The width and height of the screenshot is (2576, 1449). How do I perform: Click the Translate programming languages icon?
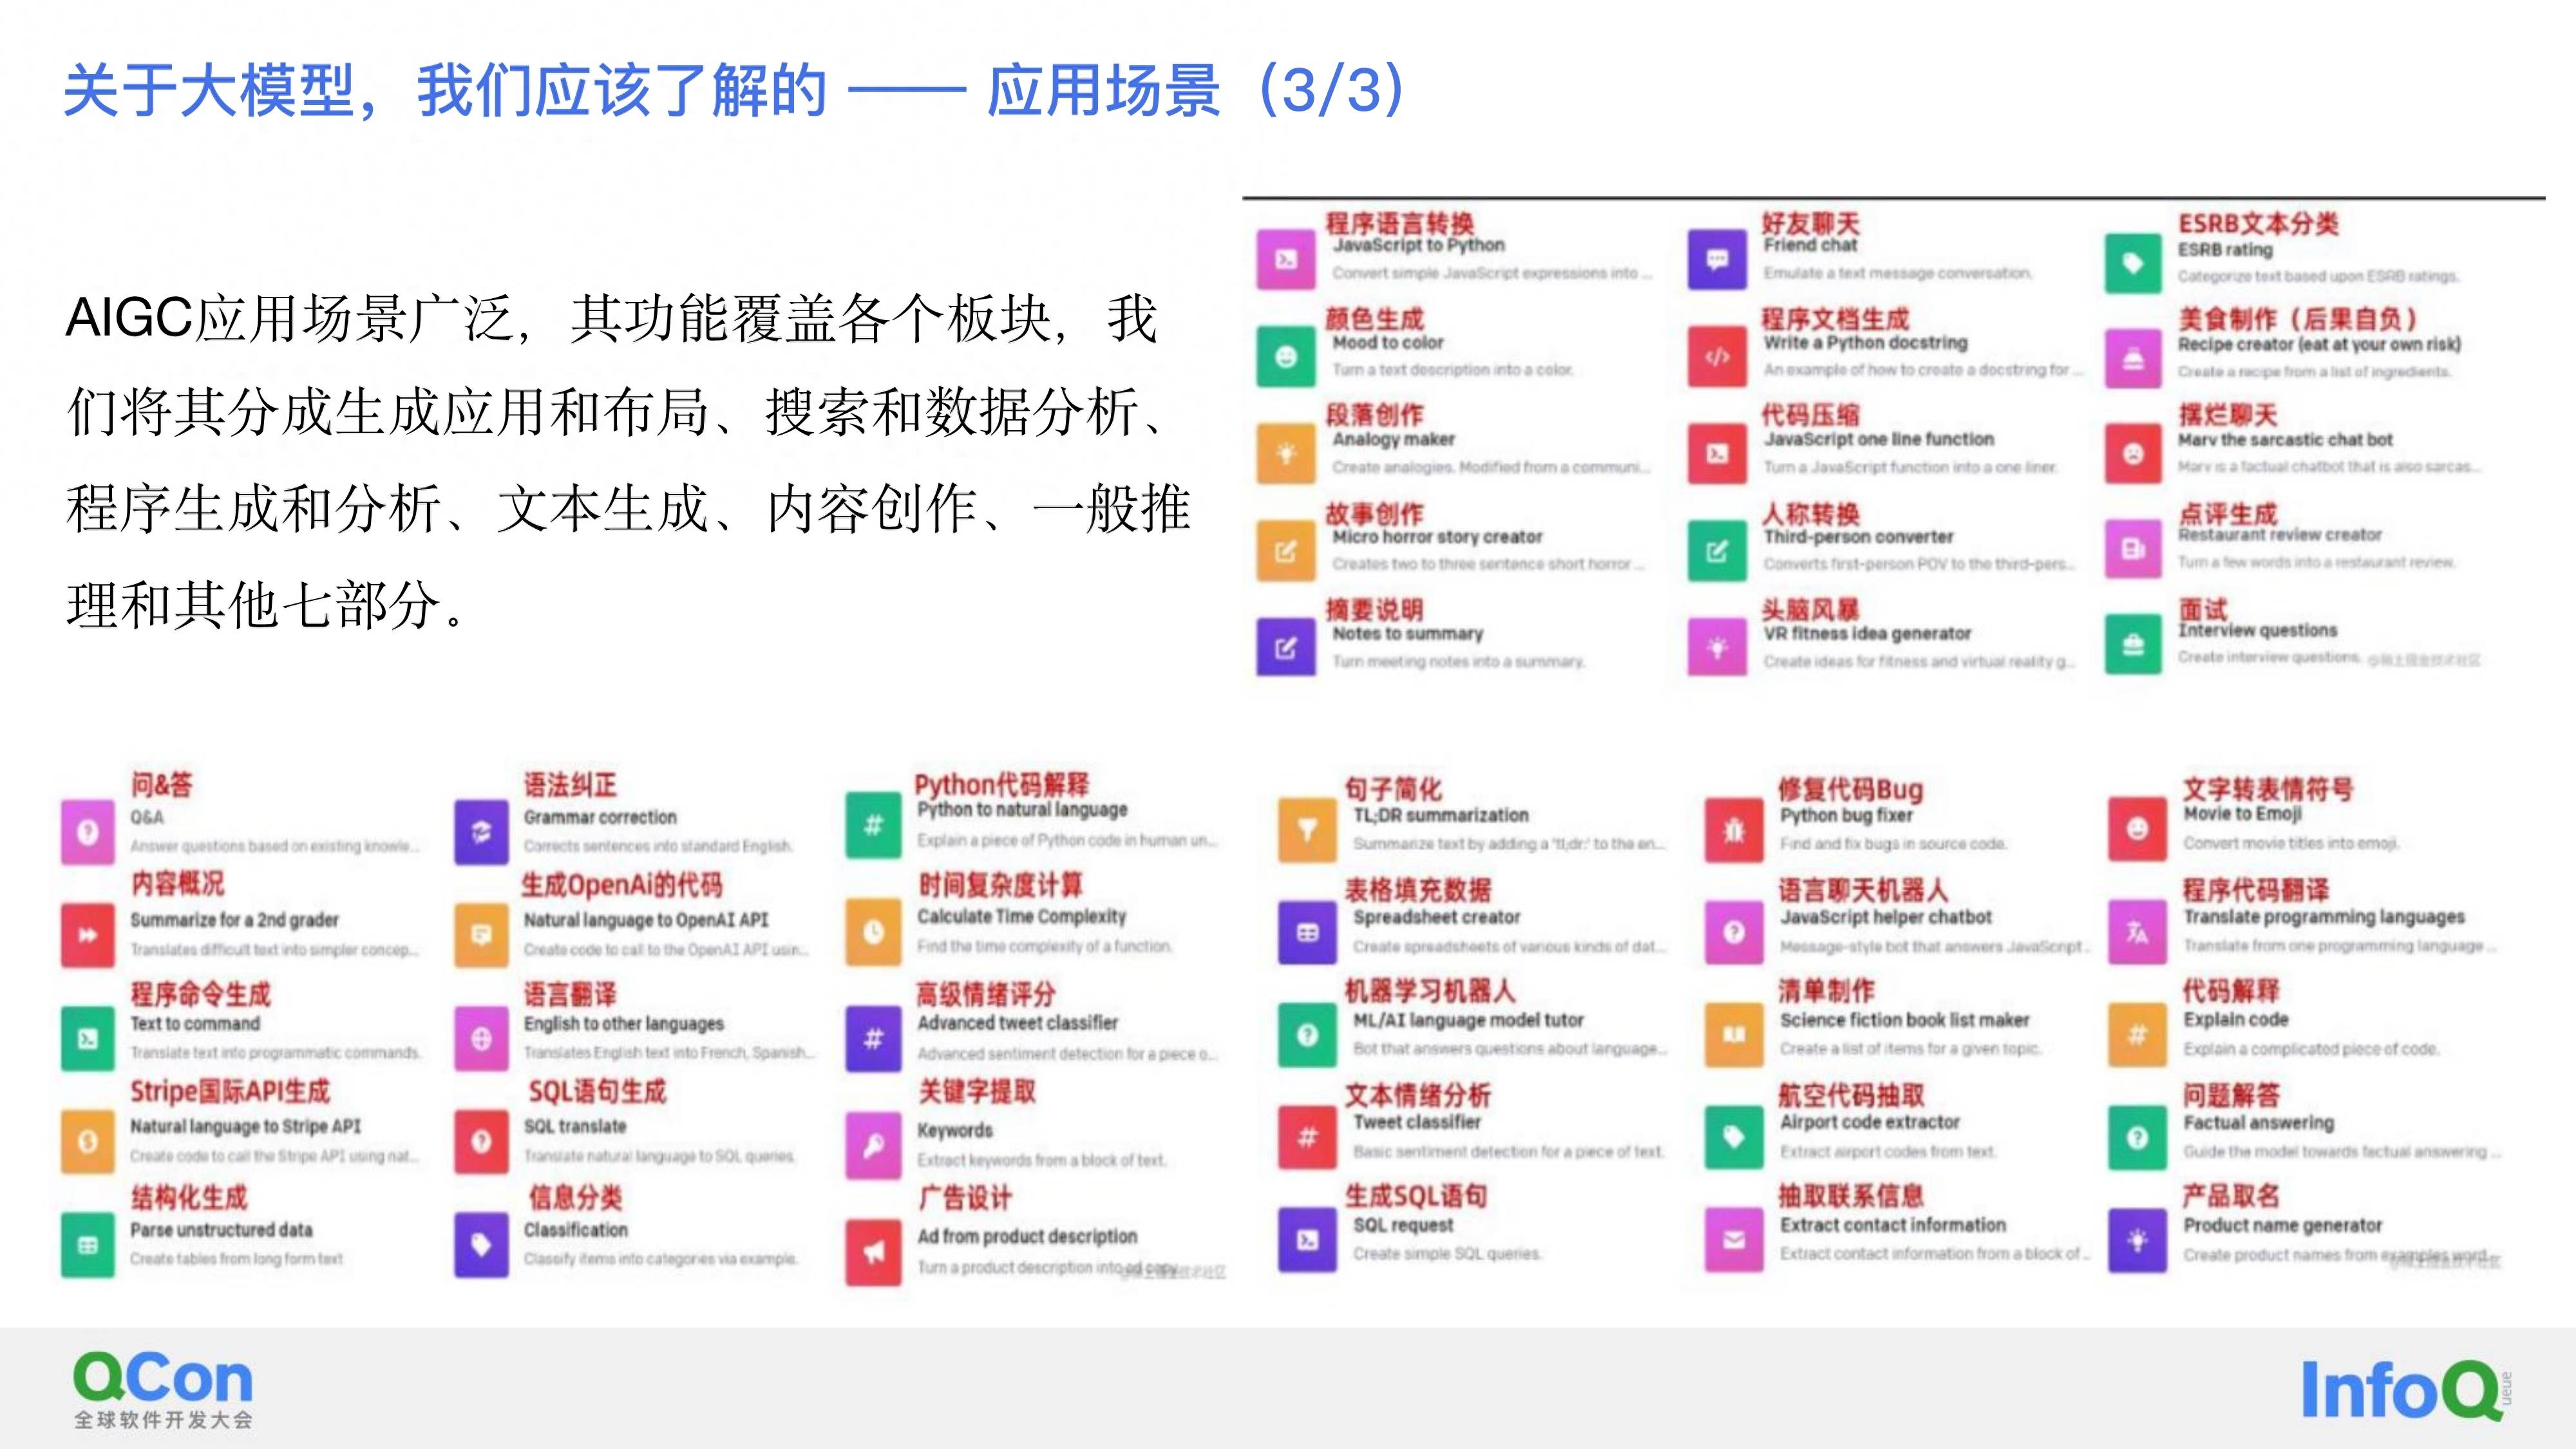pyautogui.click(x=2137, y=932)
